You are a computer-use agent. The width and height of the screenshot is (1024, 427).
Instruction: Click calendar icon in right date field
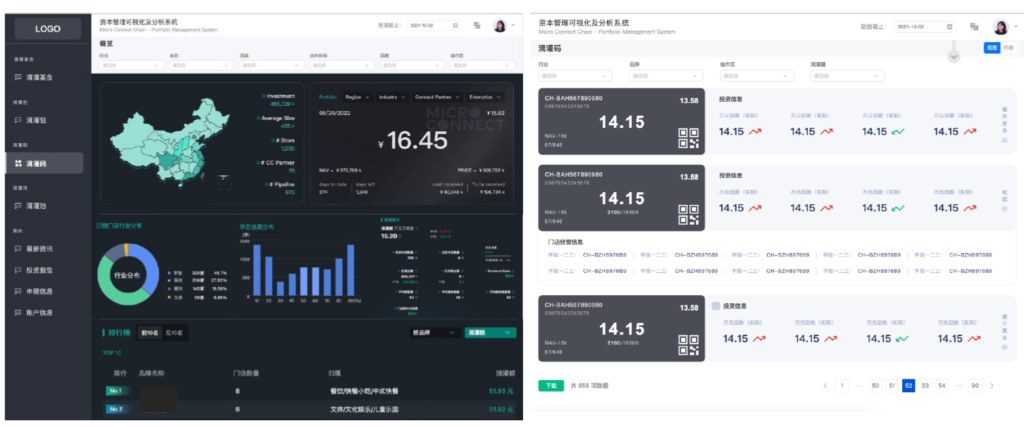tap(948, 26)
